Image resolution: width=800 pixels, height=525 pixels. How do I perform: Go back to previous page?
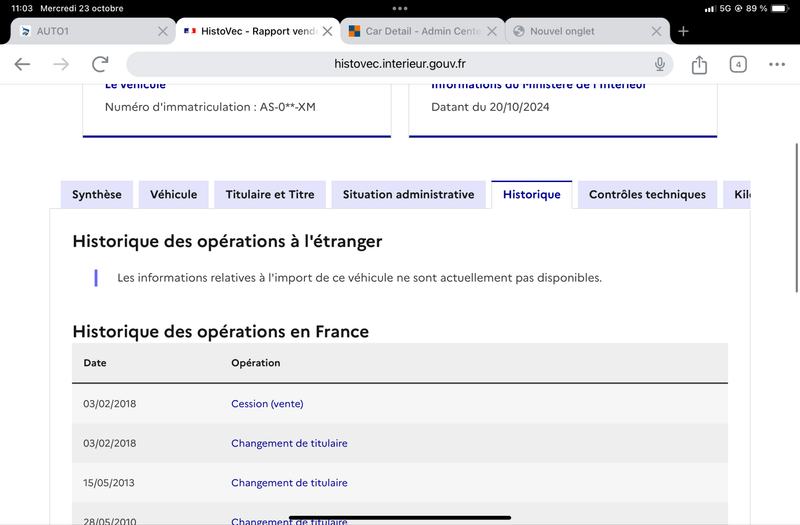point(22,64)
